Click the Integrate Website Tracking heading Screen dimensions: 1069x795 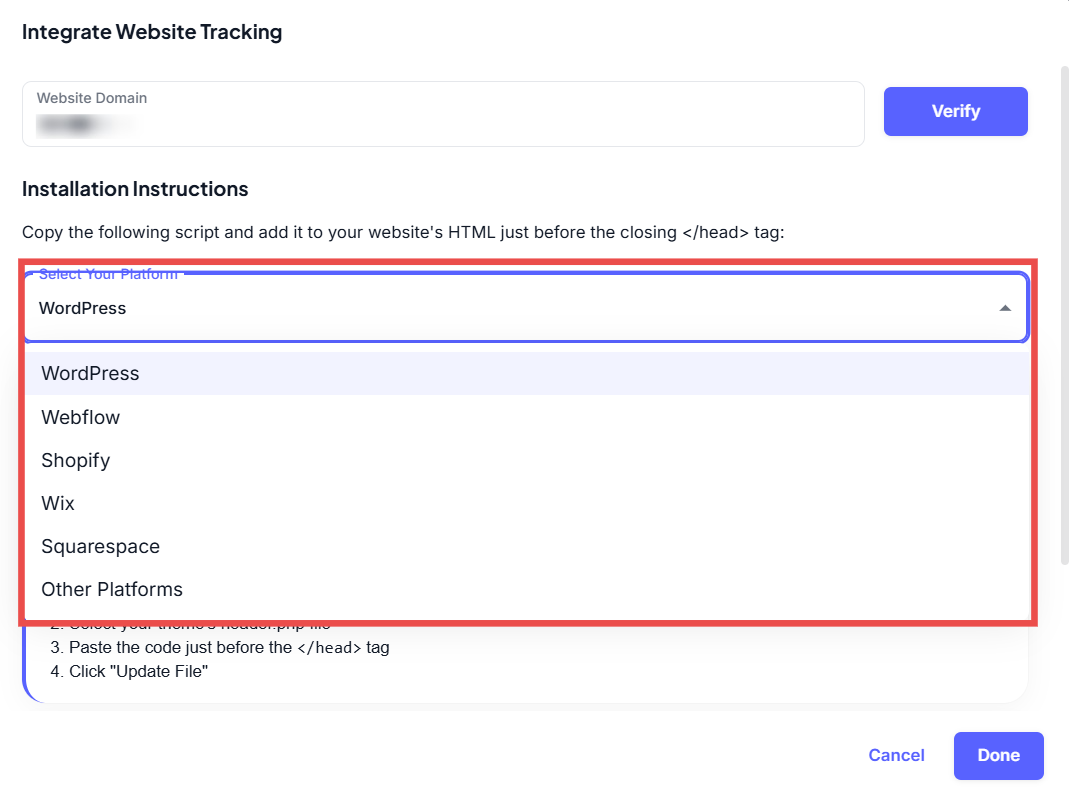tap(152, 32)
